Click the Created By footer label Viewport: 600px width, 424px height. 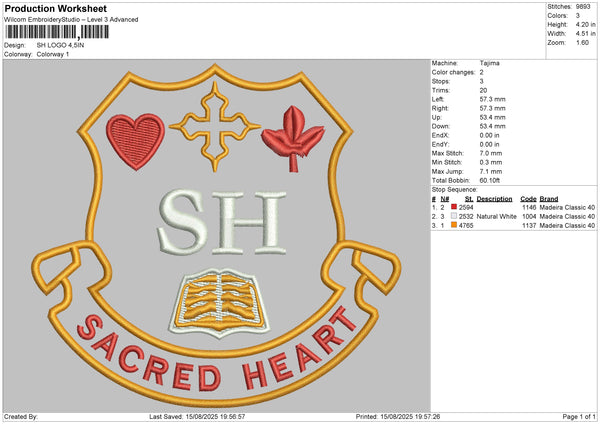[x=21, y=416]
